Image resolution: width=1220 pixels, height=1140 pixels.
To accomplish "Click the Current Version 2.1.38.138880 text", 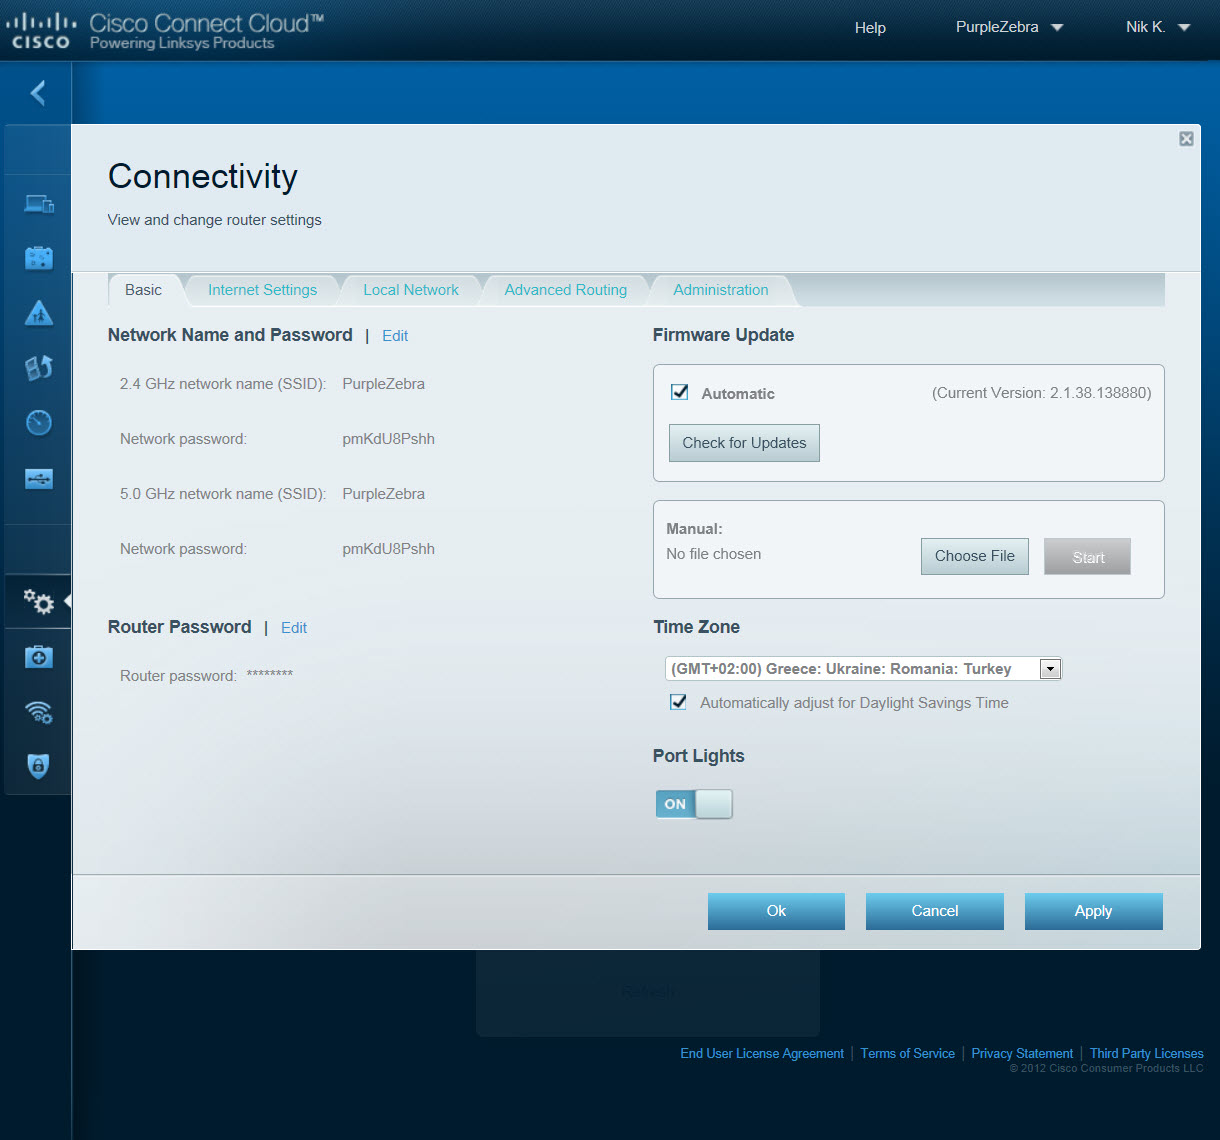I will click(x=1041, y=393).
